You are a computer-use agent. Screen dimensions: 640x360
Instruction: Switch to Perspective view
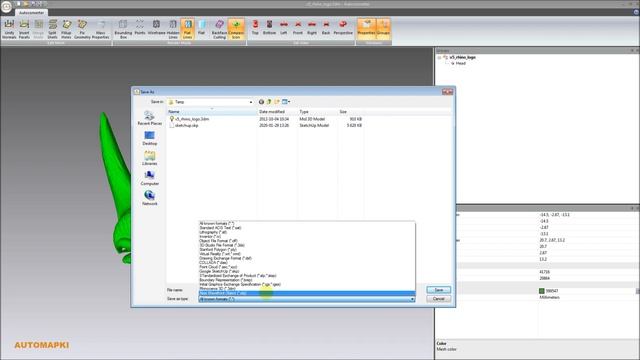tap(343, 27)
